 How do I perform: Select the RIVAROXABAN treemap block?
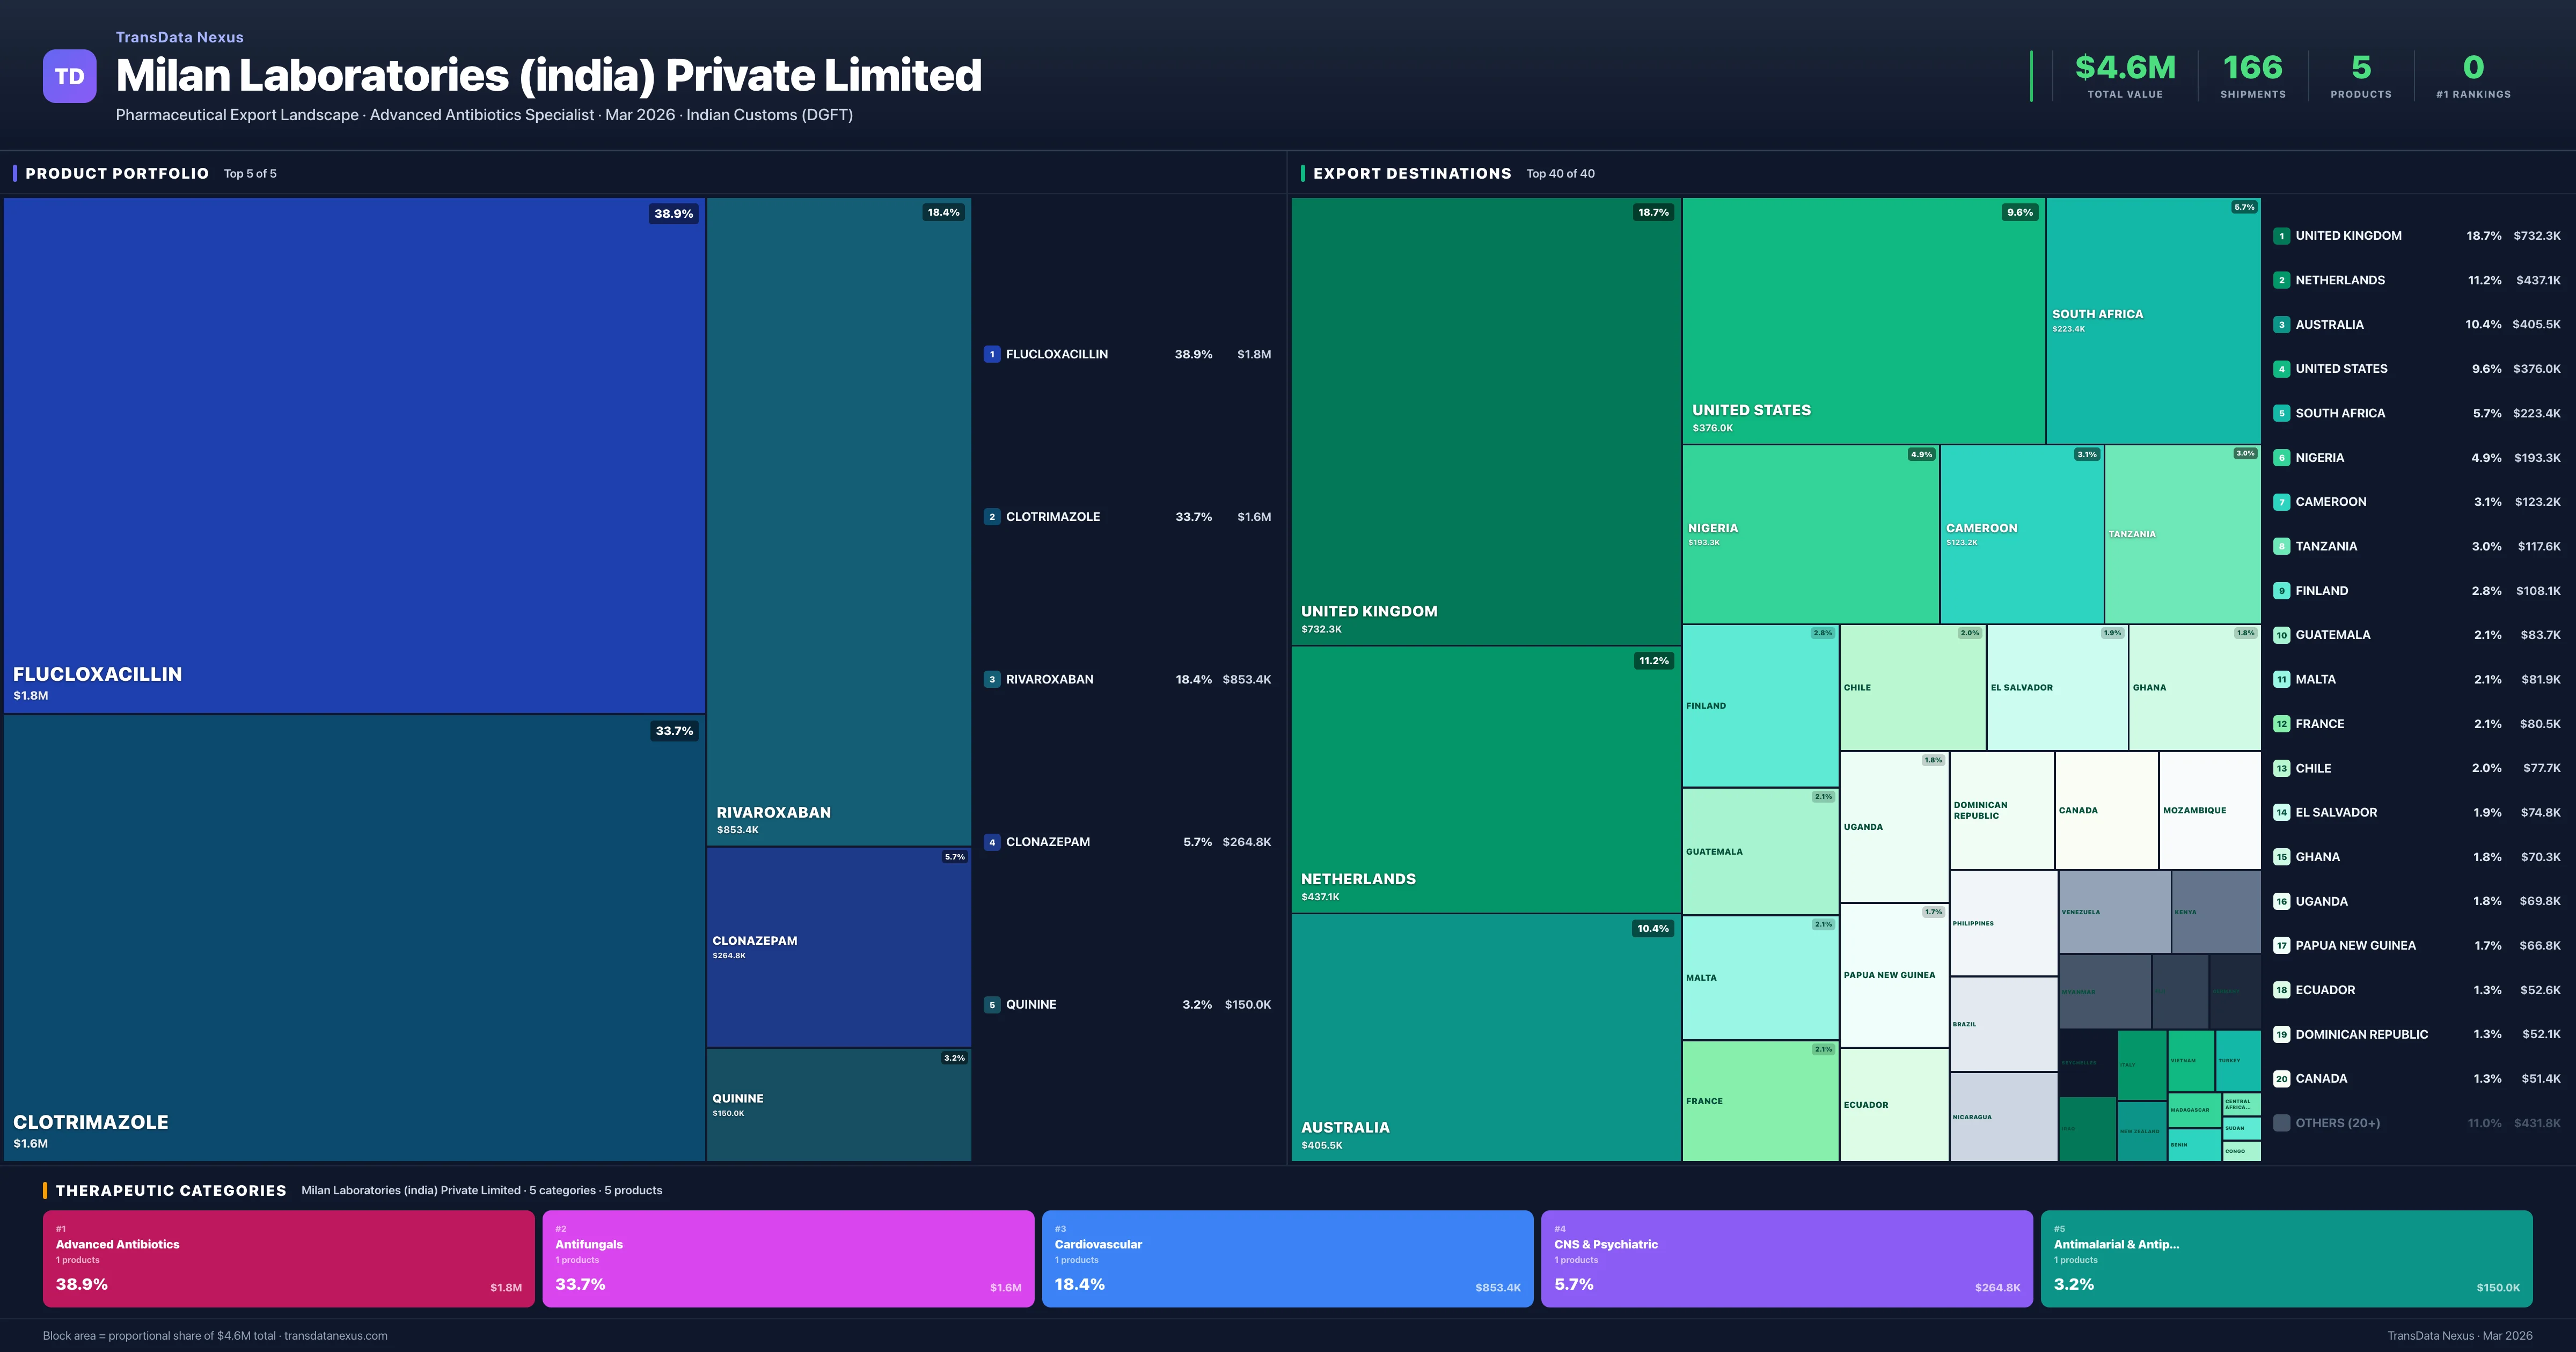click(x=838, y=520)
